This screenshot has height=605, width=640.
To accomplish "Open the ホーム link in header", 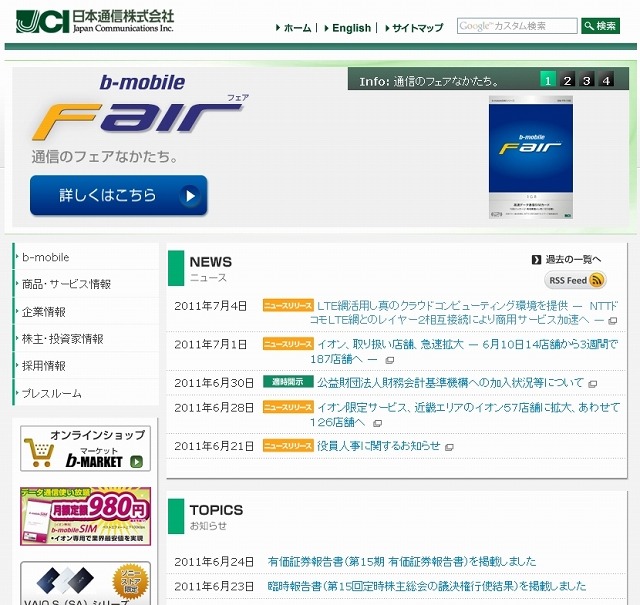I will (297, 28).
